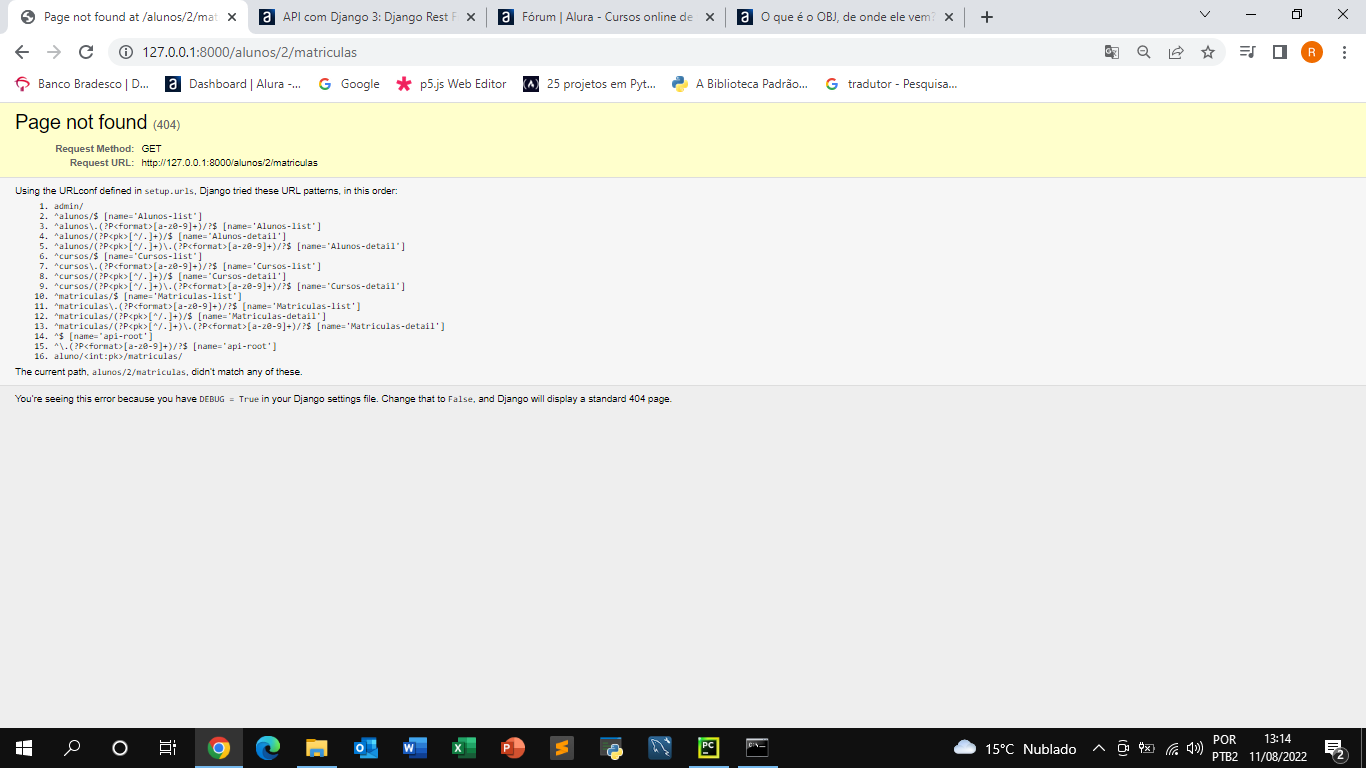The image size is (1366, 768).
Task: Open the zoom magnifier icon in address bar
Action: (1144, 52)
